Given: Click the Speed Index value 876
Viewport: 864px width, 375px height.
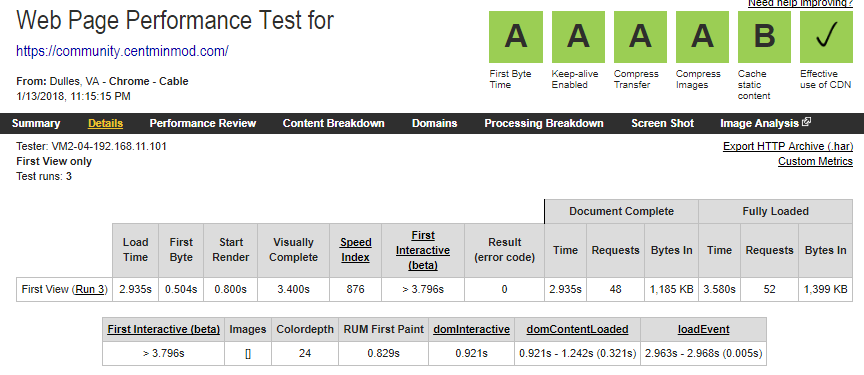Looking at the screenshot, I should click(x=355, y=289).
